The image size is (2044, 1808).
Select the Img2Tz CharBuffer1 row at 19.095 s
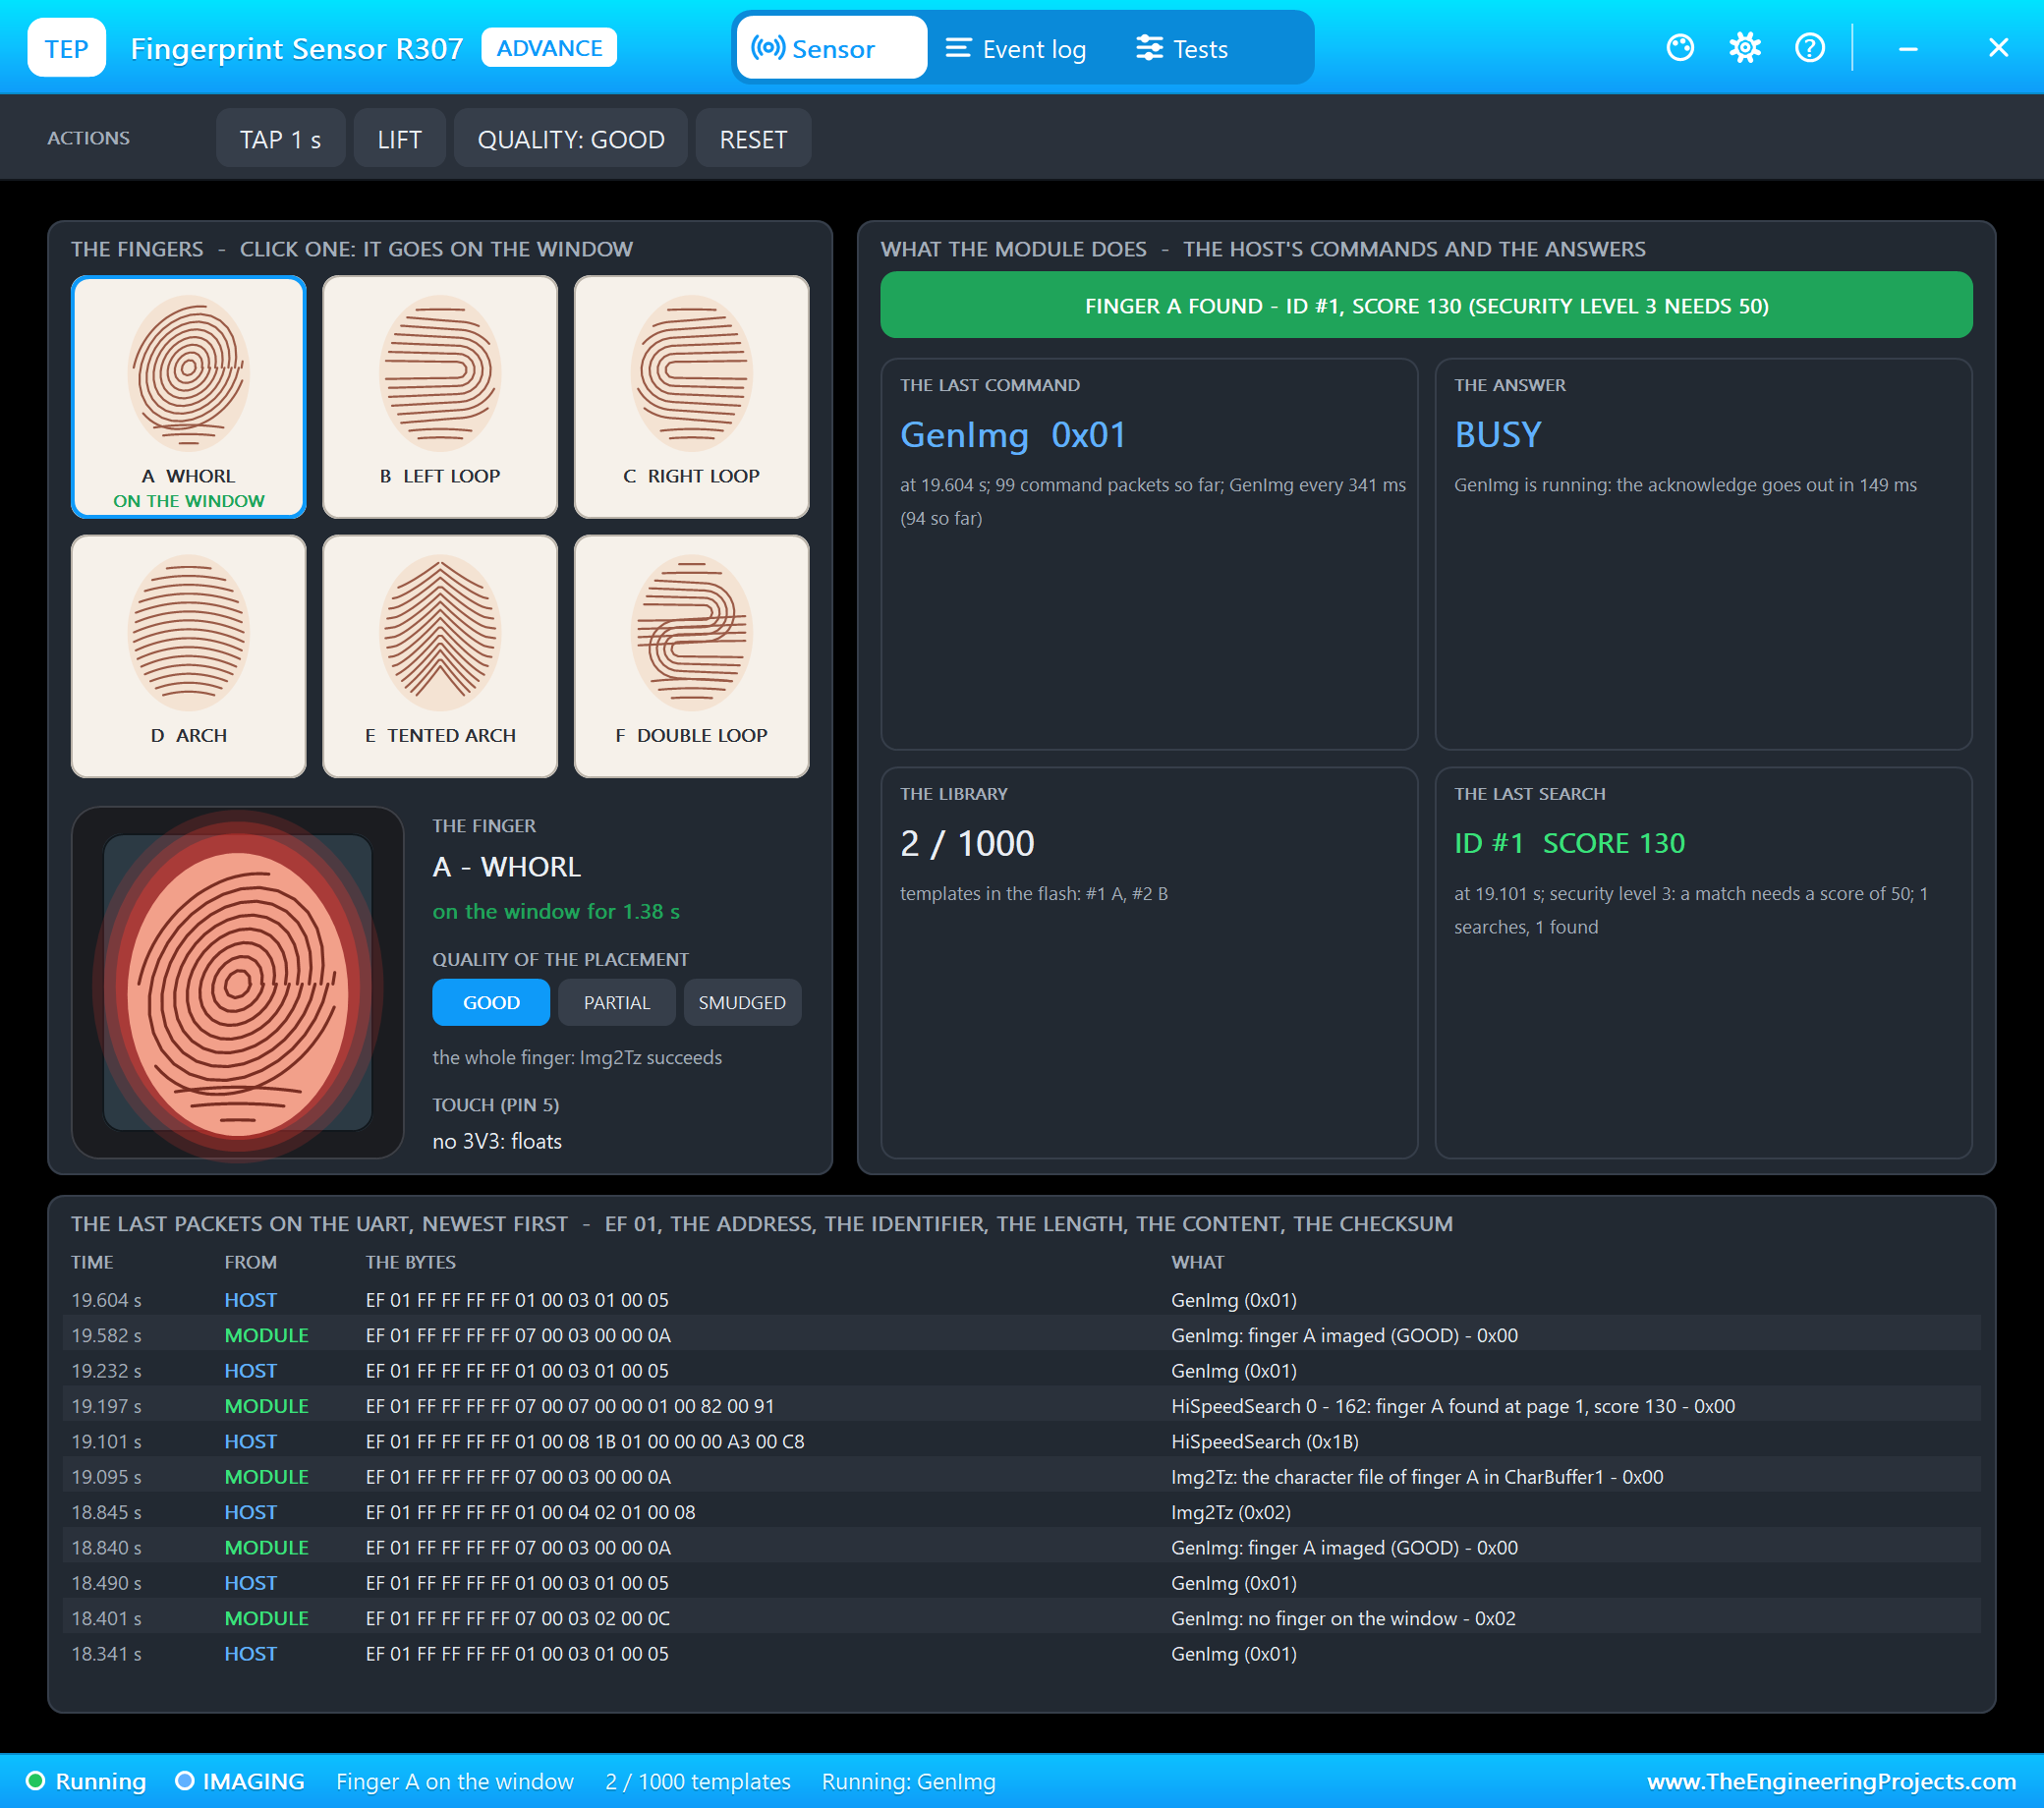coord(1021,1477)
